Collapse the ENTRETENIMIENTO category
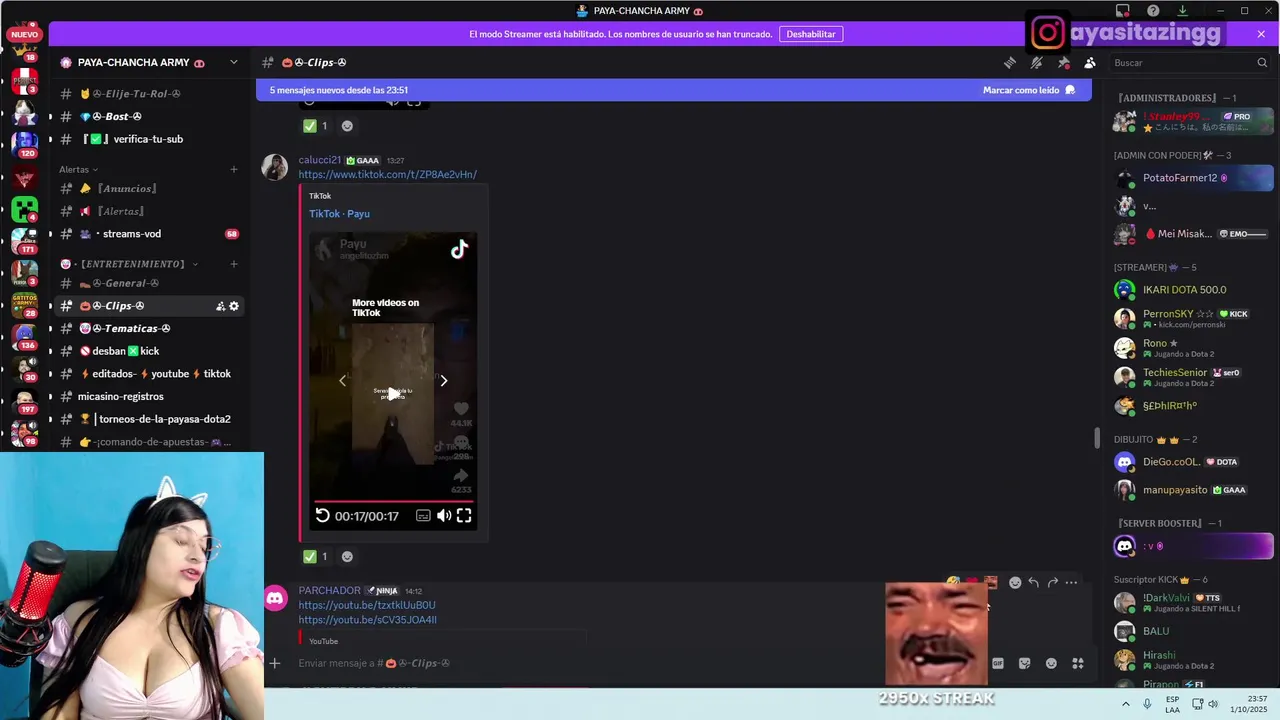The width and height of the screenshot is (1280, 720). pos(130,264)
